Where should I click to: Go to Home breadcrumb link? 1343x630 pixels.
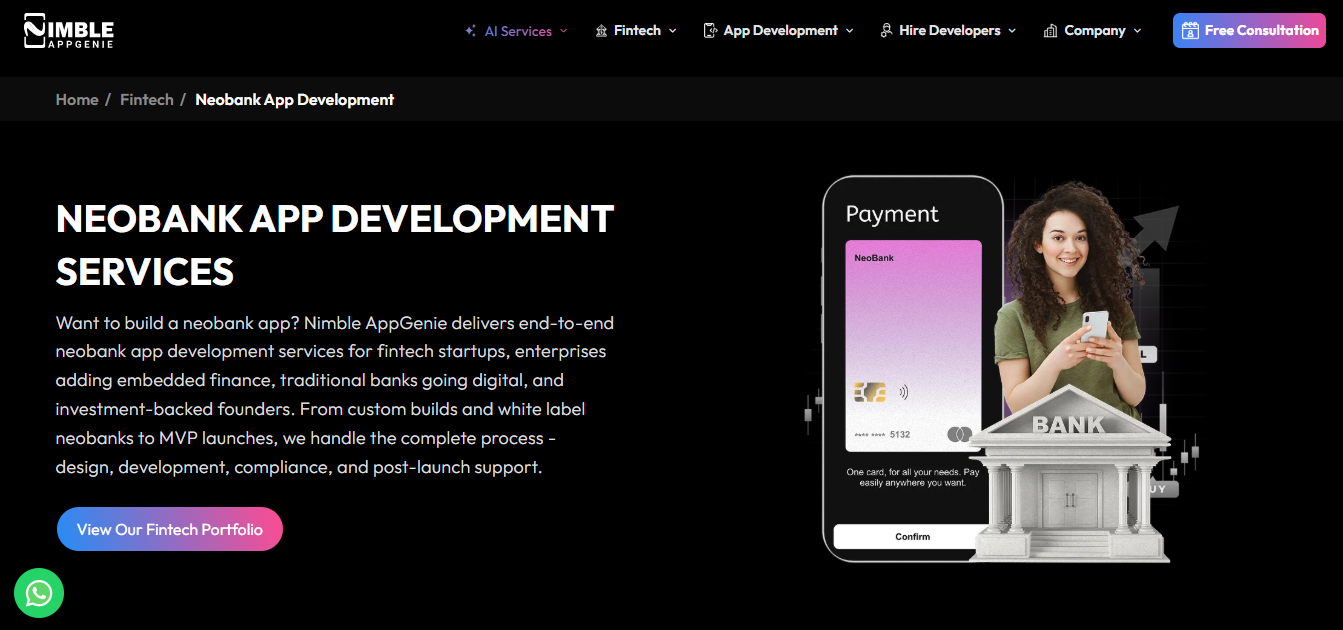(77, 100)
